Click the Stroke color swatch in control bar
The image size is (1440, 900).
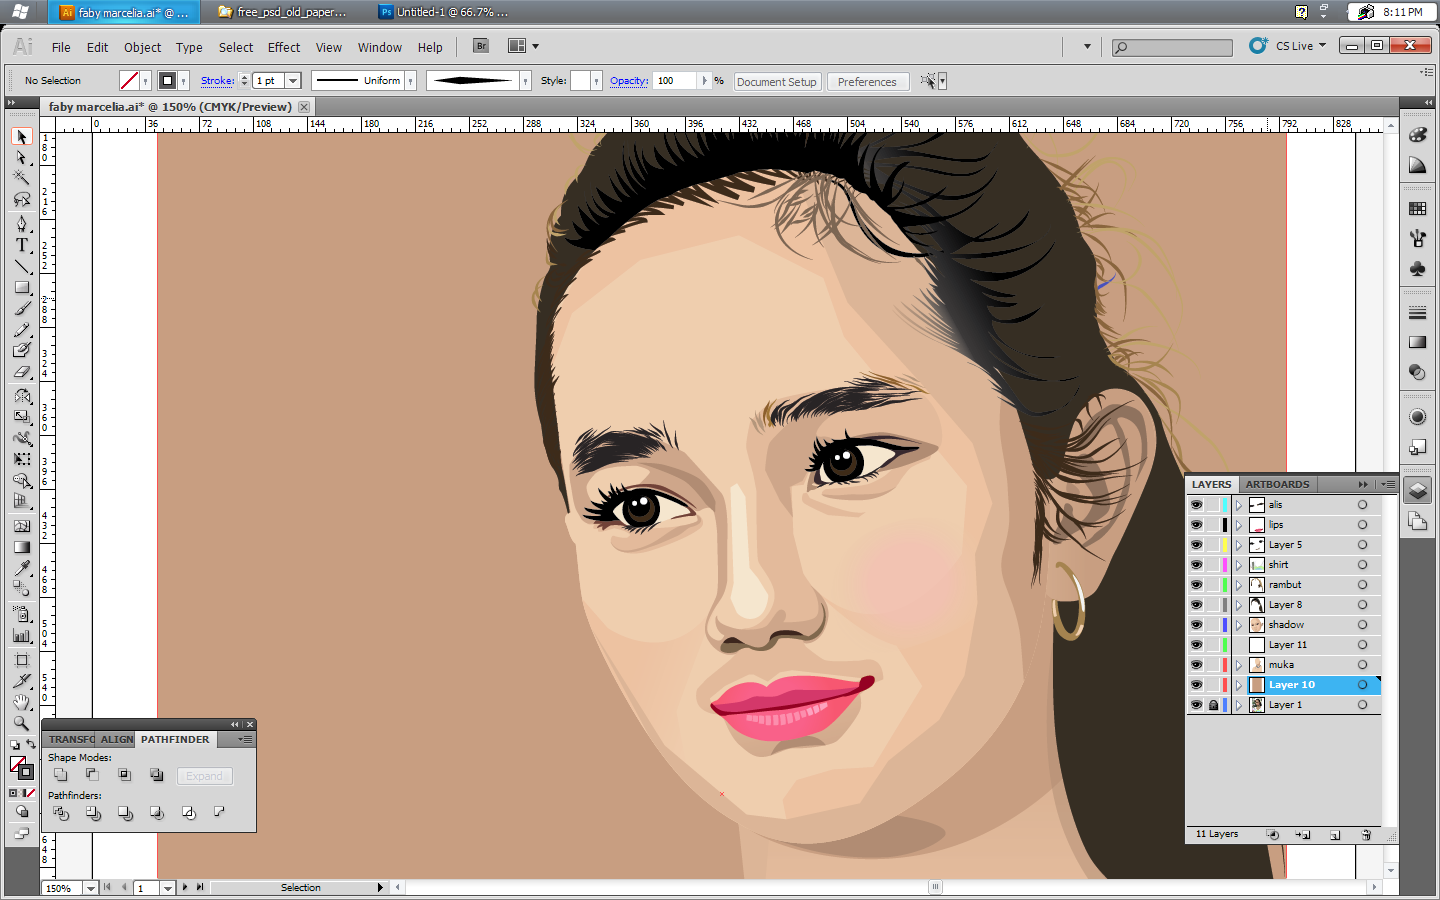click(x=168, y=81)
